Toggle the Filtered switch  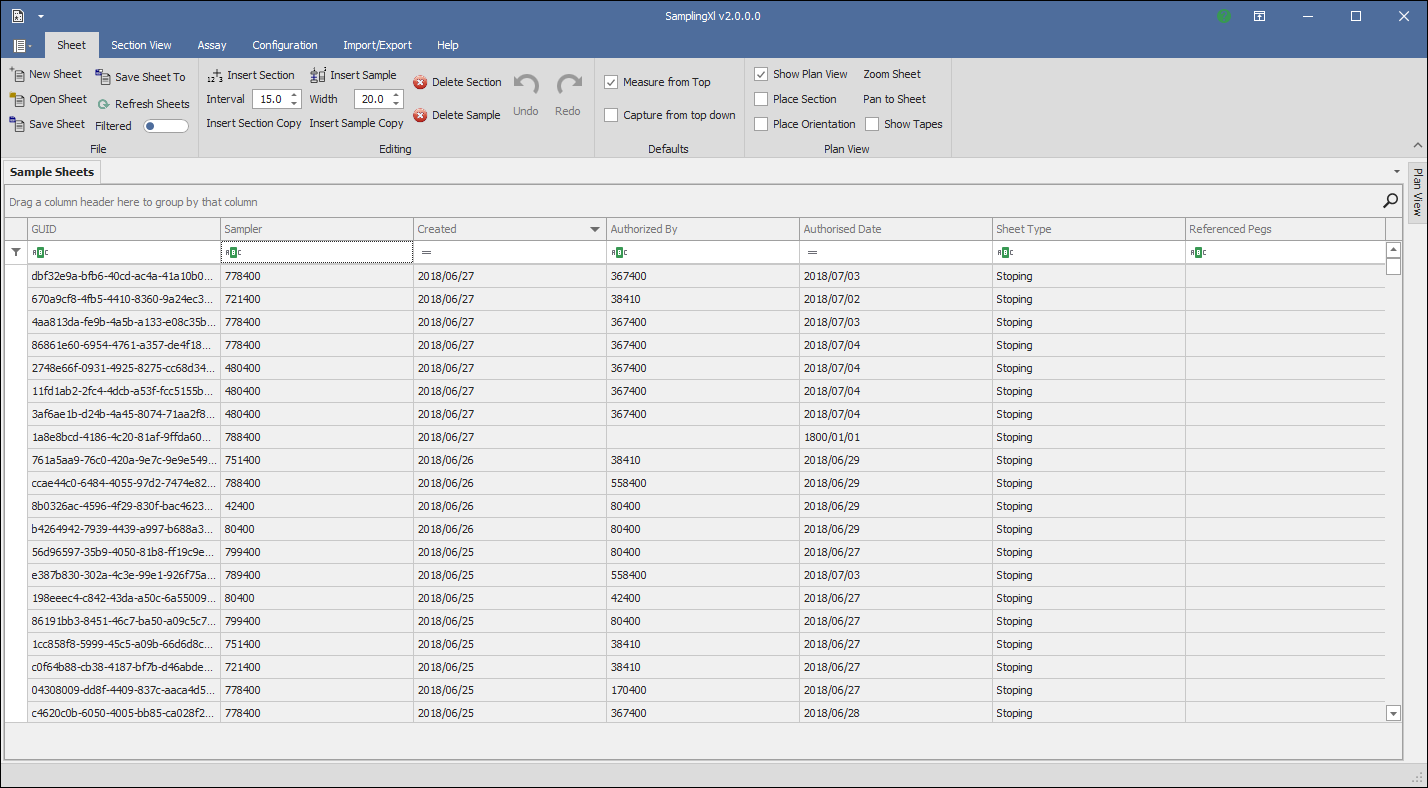pos(166,126)
